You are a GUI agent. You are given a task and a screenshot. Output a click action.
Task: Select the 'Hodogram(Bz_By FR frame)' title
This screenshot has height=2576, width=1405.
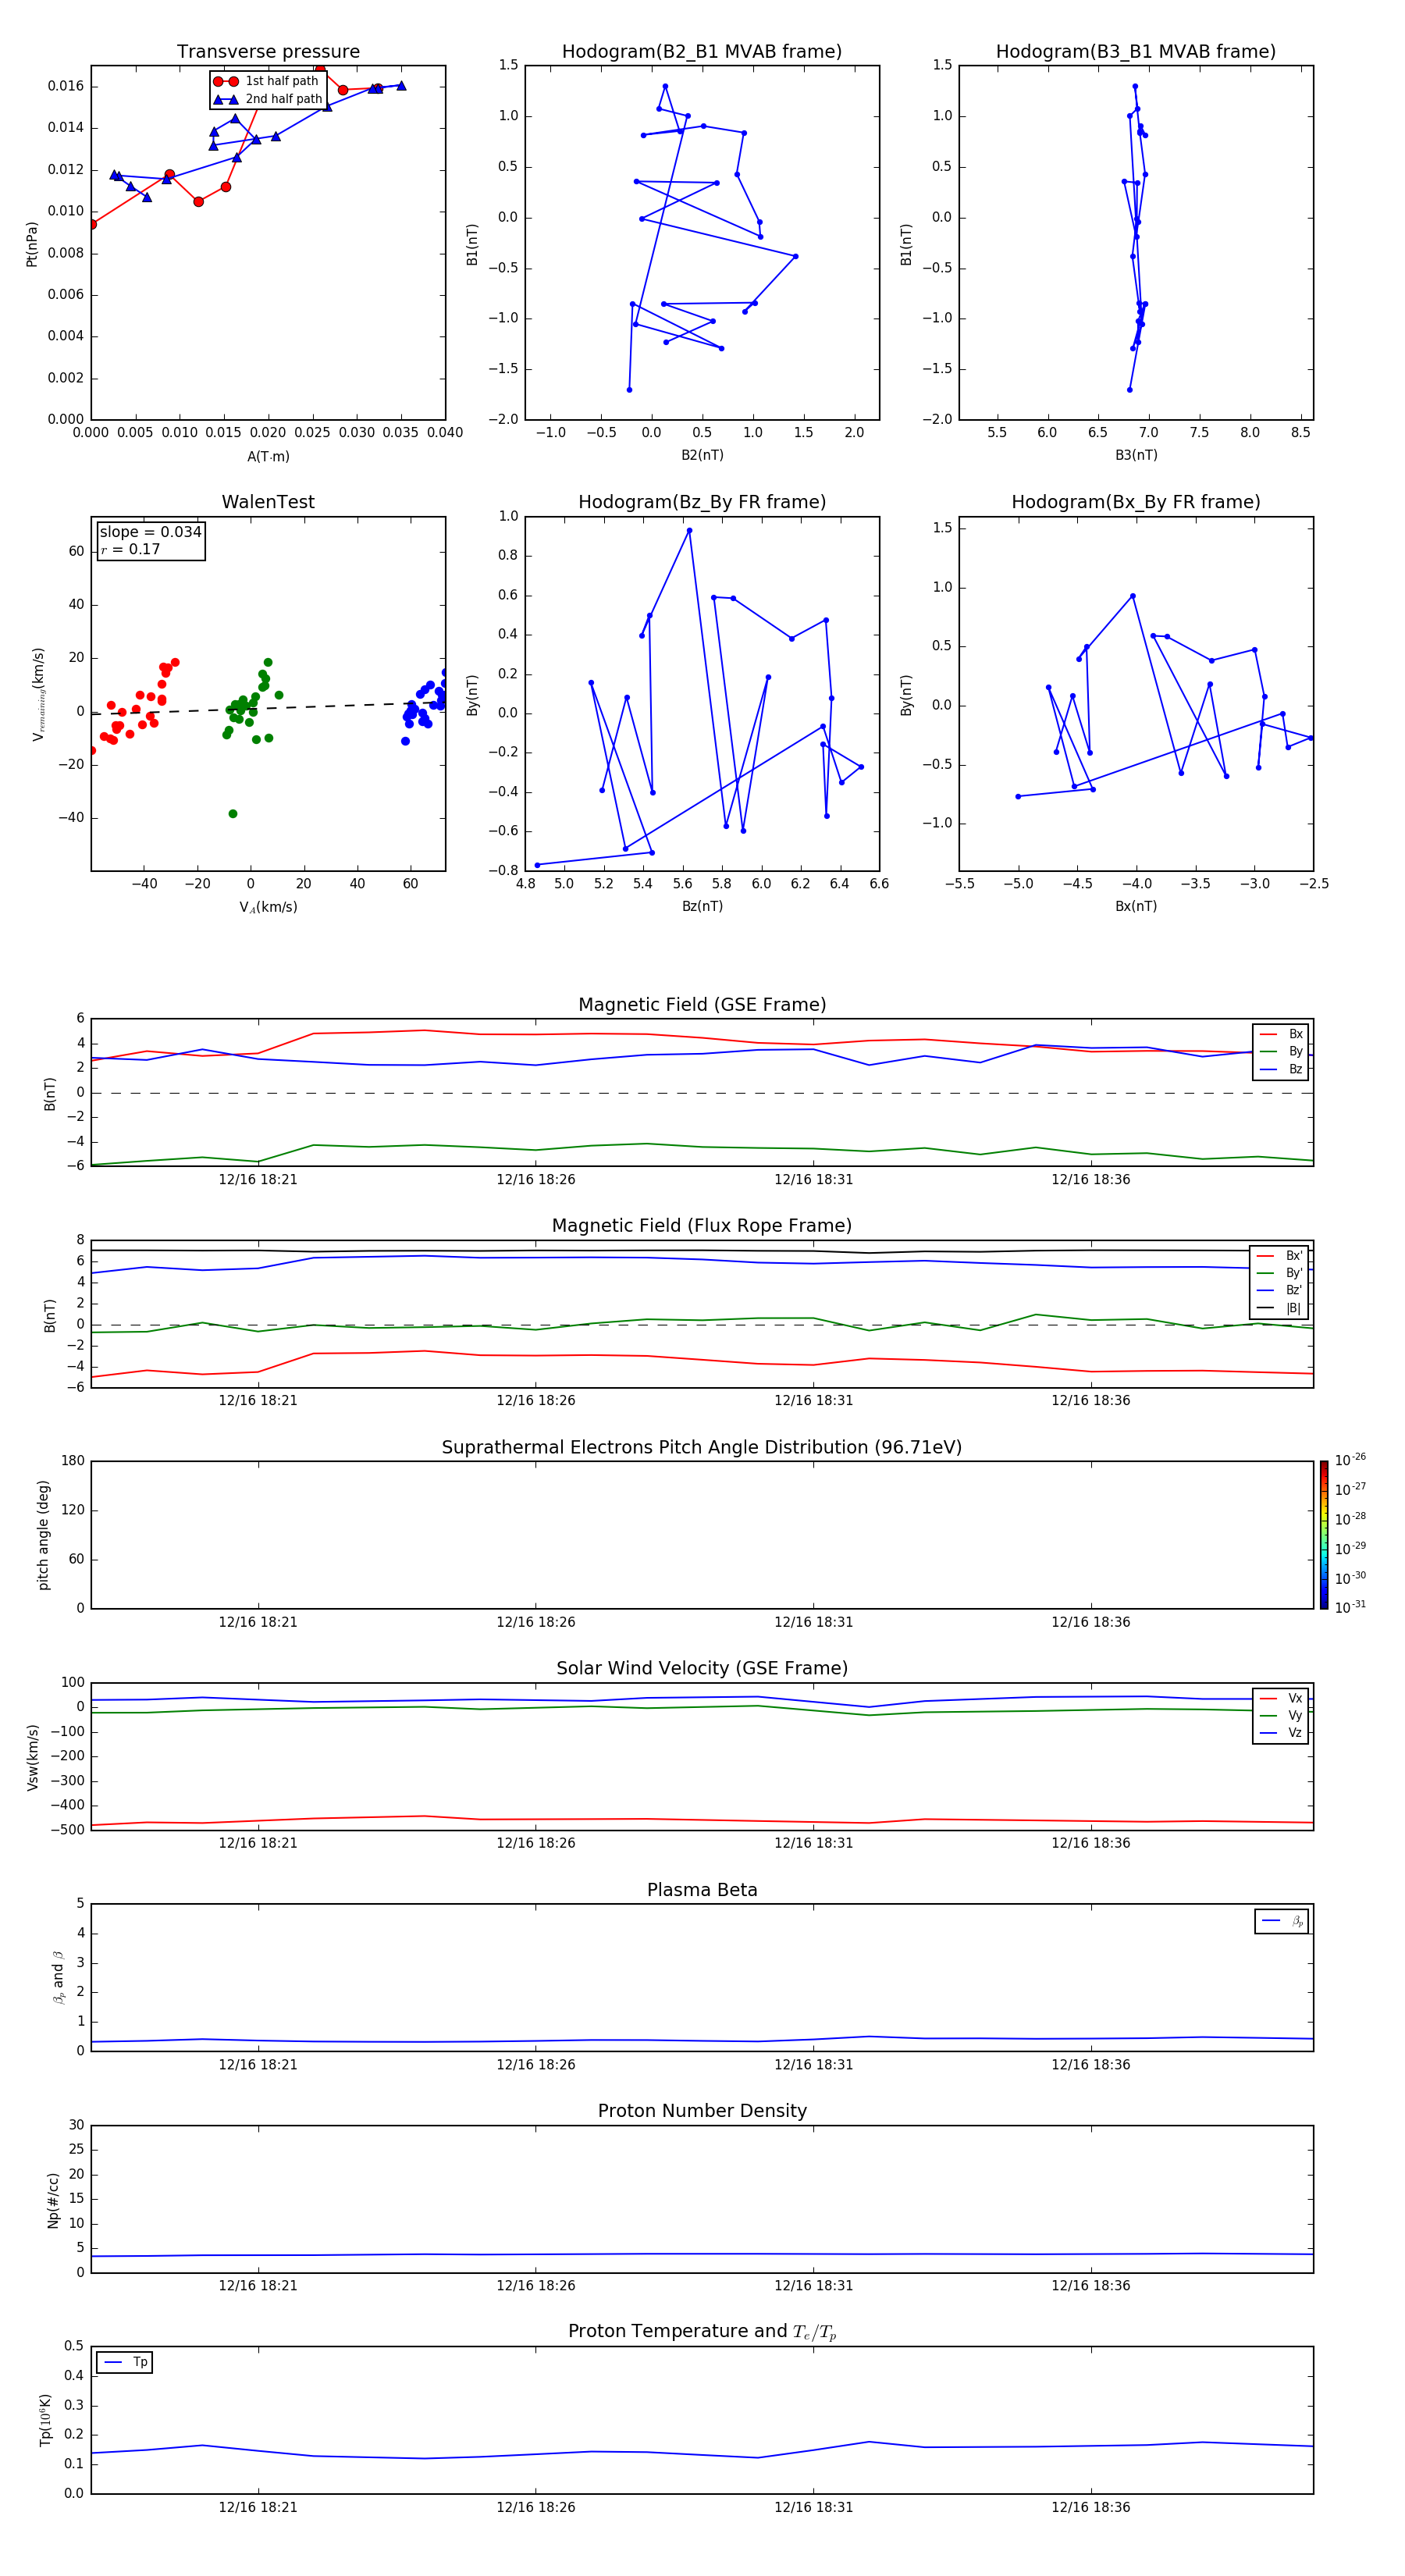coord(702,502)
